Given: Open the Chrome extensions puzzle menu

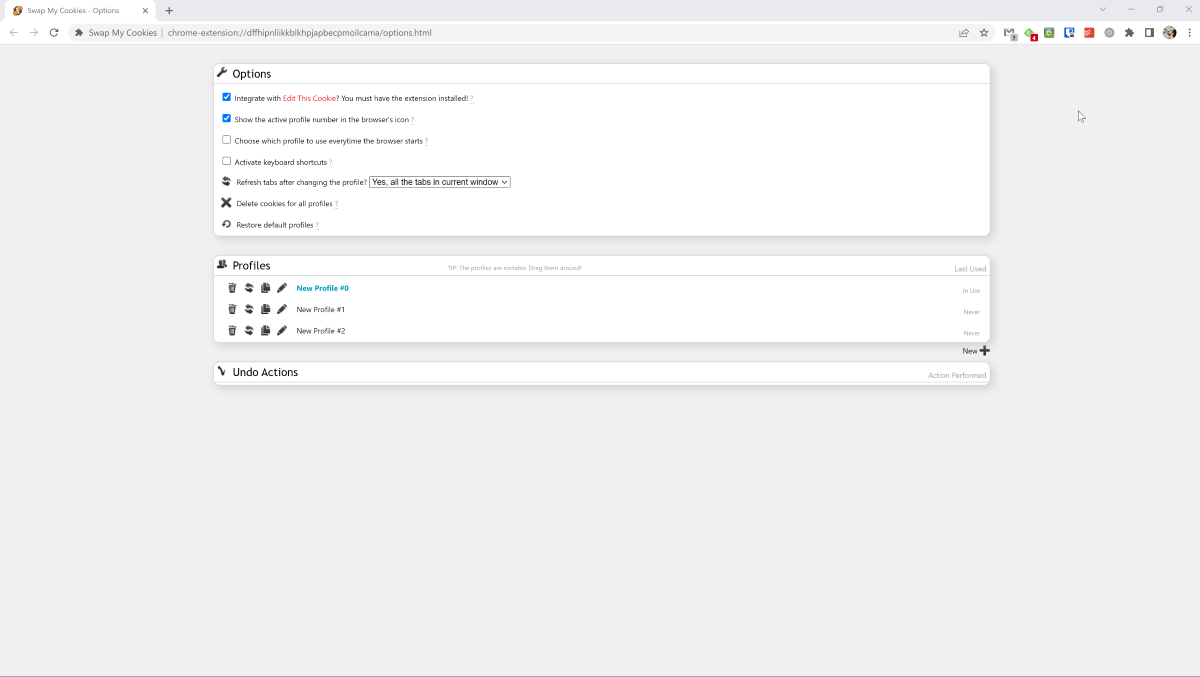Looking at the screenshot, I should pyautogui.click(x=1129, y=32).
